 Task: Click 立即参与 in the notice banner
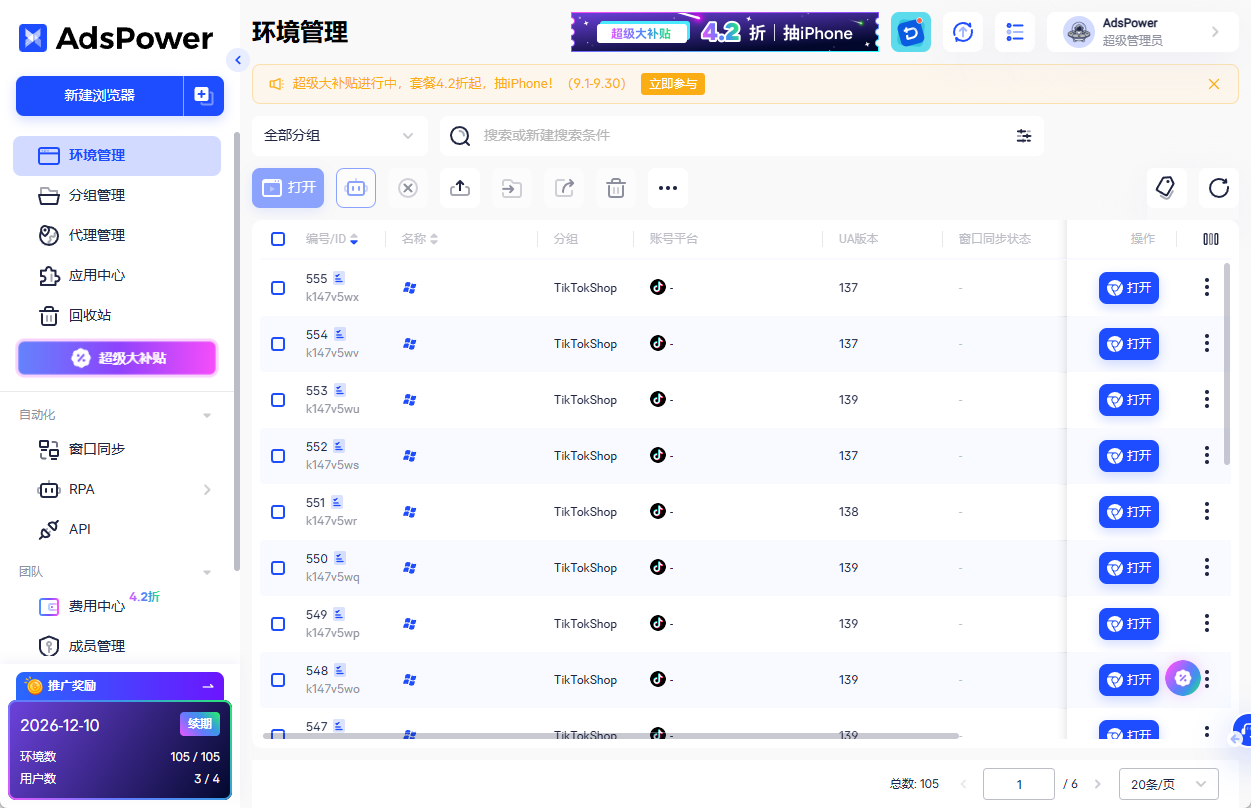tap(673, 84)
